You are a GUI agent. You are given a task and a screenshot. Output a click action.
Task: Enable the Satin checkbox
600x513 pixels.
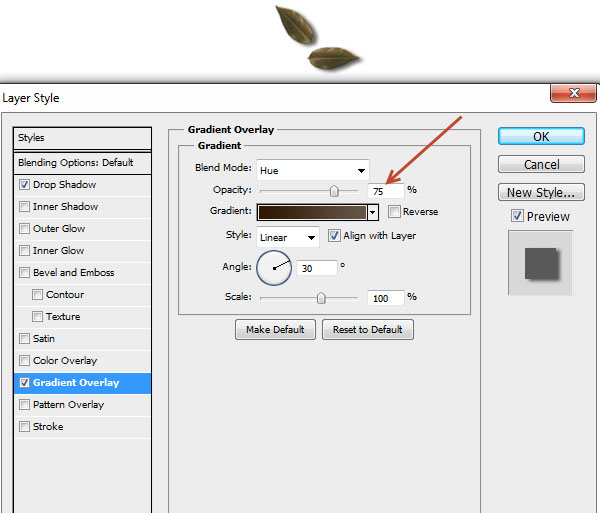pos(24,339)
